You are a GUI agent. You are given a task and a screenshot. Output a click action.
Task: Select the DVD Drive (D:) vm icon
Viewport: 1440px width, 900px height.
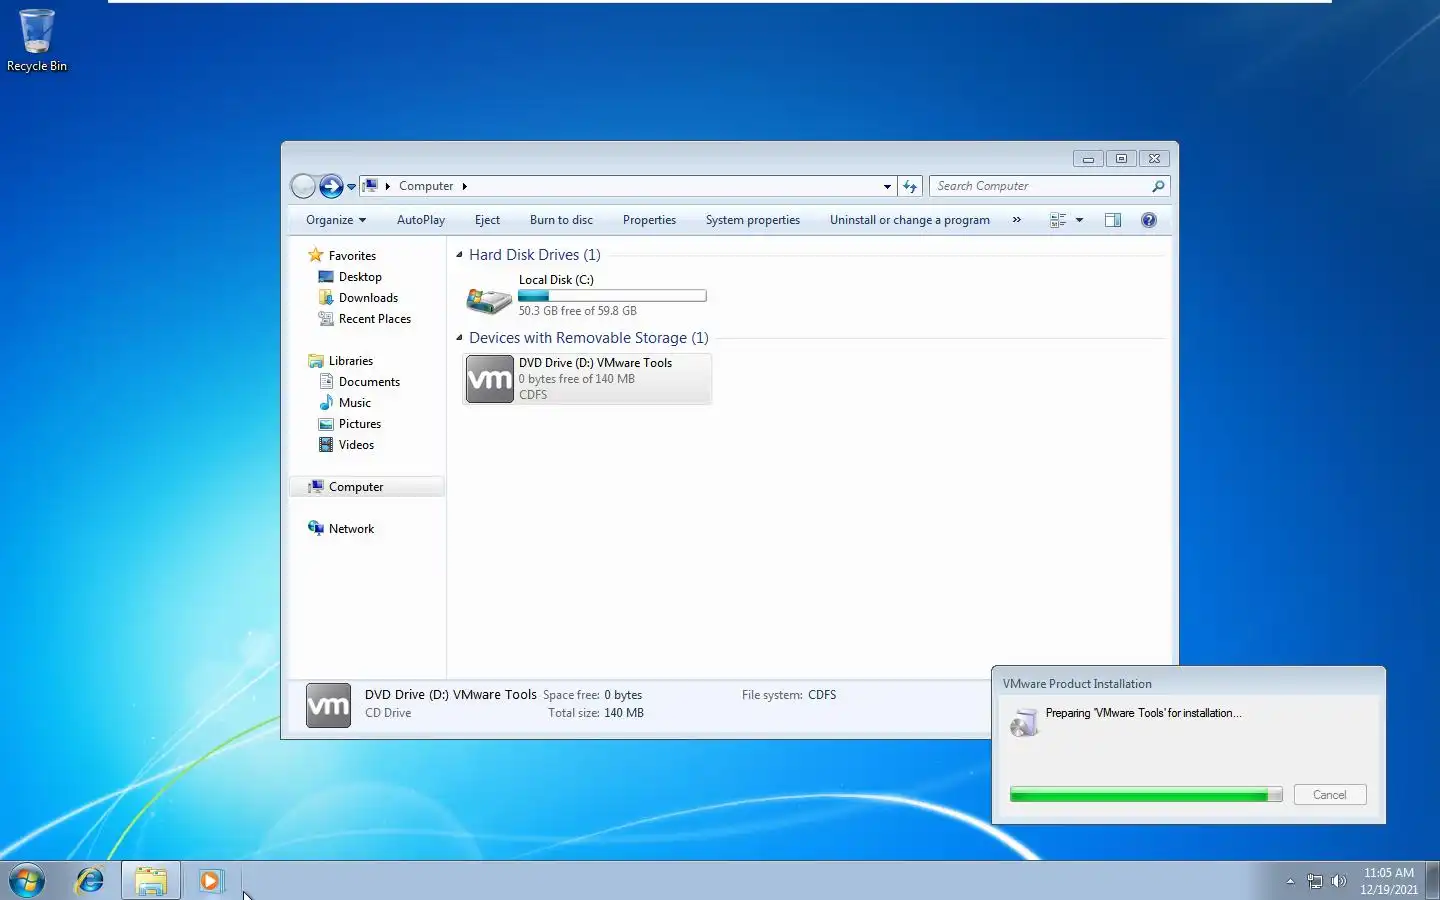tap(490, 379)
